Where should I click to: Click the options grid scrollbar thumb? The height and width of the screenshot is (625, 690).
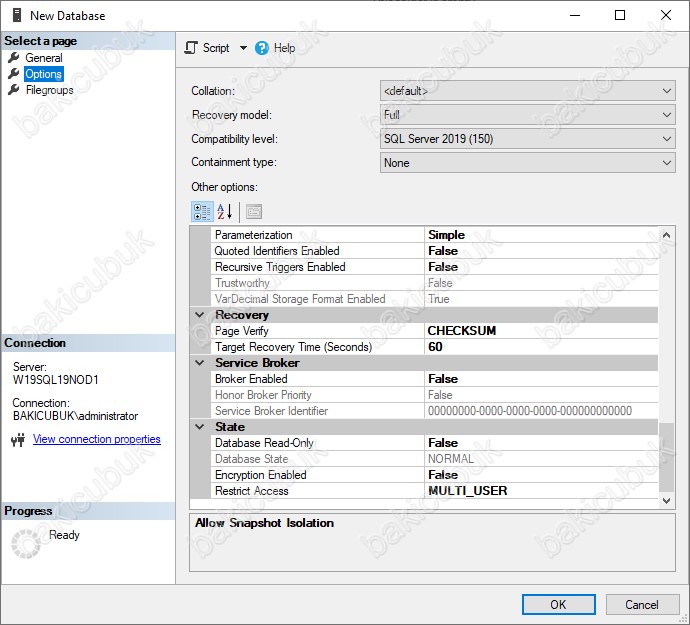coord(666,456)
